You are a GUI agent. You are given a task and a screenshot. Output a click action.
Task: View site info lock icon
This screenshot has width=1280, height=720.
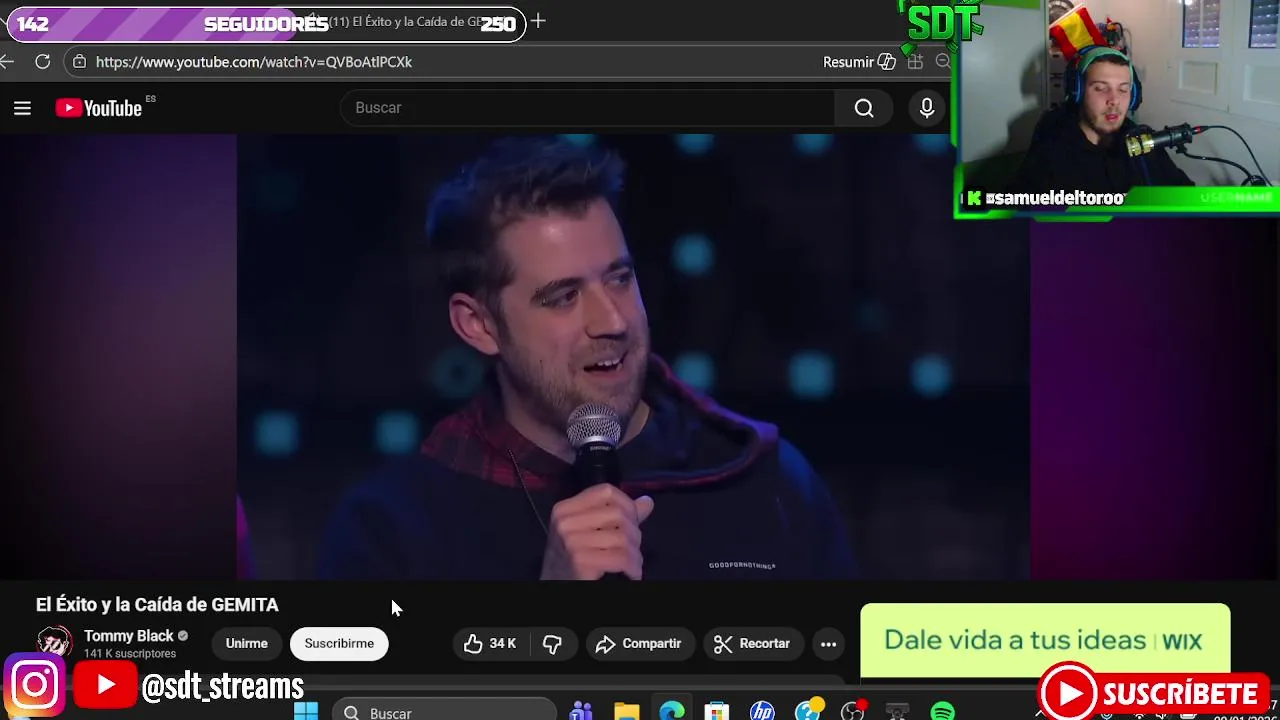[80, 62]
